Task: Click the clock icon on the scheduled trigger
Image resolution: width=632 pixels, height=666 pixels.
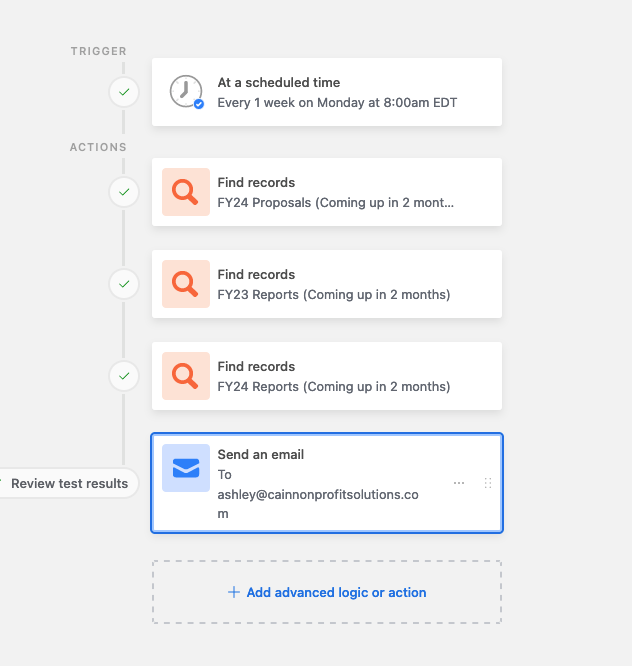Action: tap(186, 92)
